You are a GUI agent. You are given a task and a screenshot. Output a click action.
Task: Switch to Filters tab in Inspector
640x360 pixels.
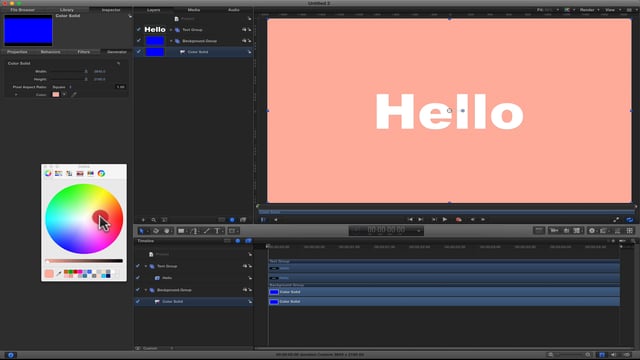point(84,52)
